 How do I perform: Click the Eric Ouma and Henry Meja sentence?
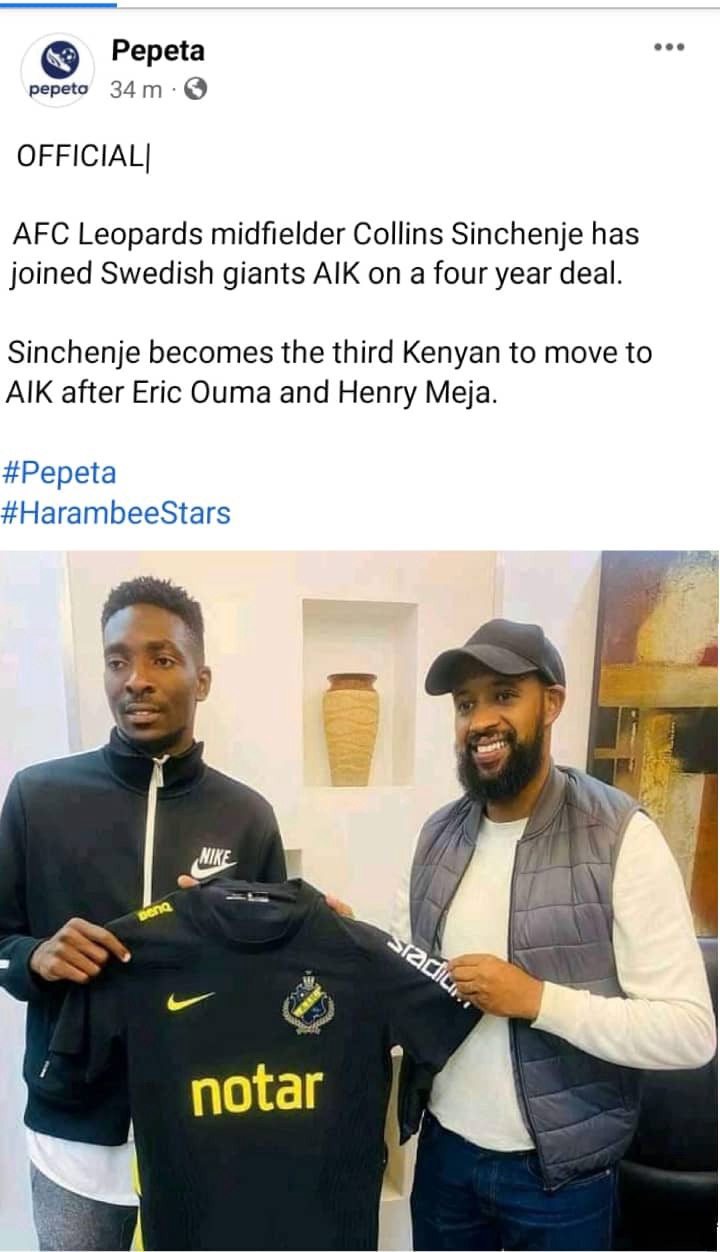(x=329, y=372)
